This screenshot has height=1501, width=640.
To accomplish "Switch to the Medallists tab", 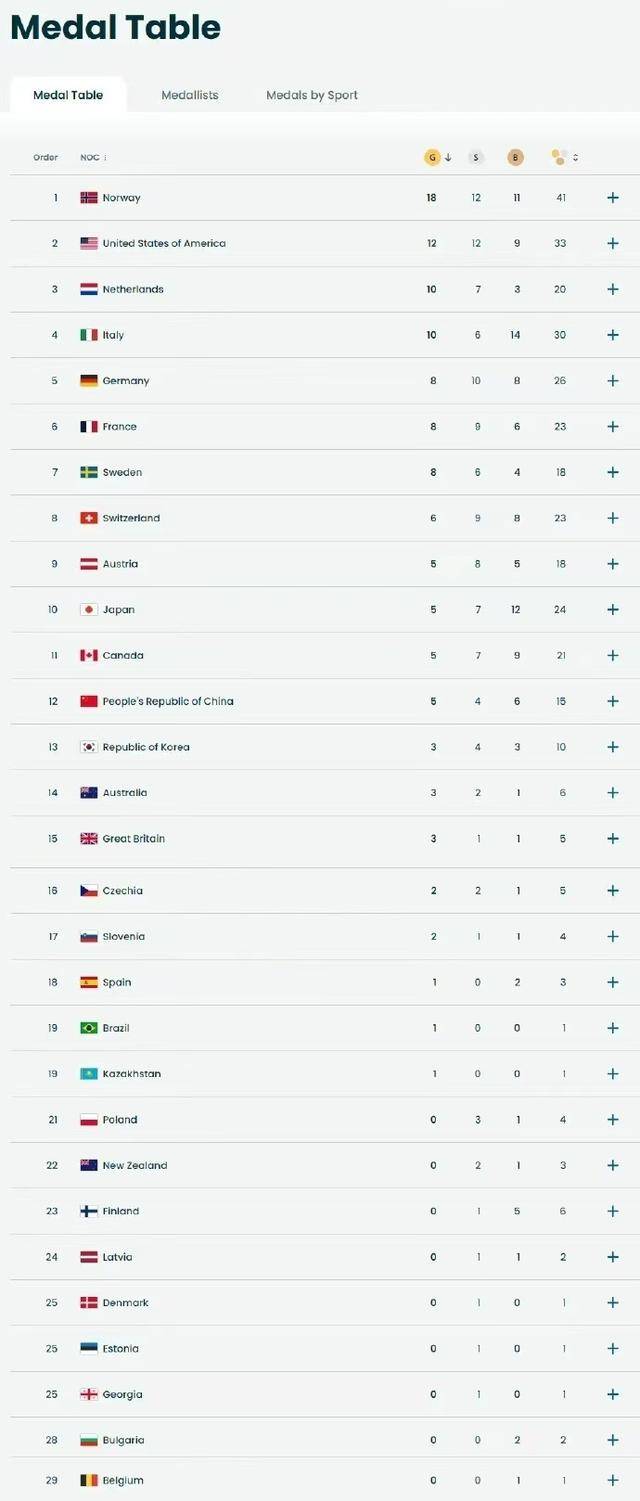I will coord(190,95).
